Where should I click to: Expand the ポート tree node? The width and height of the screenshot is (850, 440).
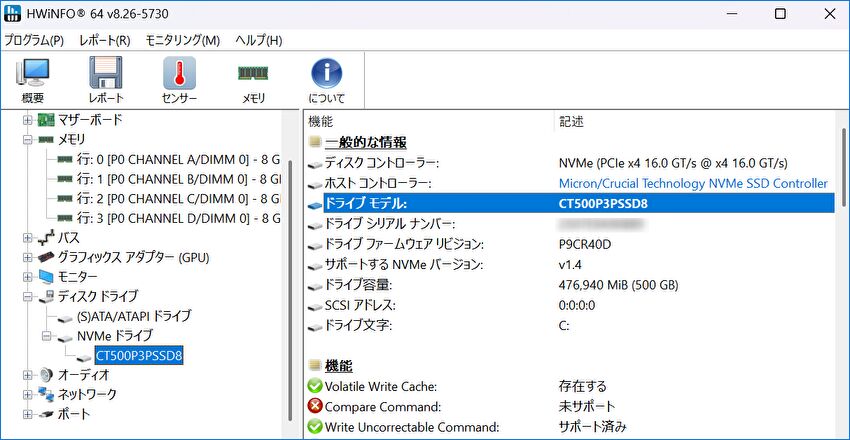click(28, 414)
